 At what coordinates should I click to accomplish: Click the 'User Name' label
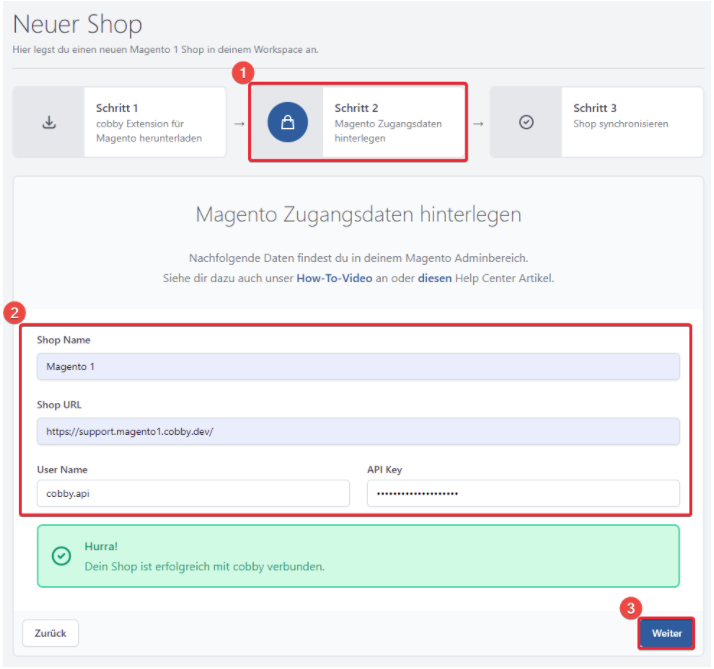coord(62,470)
